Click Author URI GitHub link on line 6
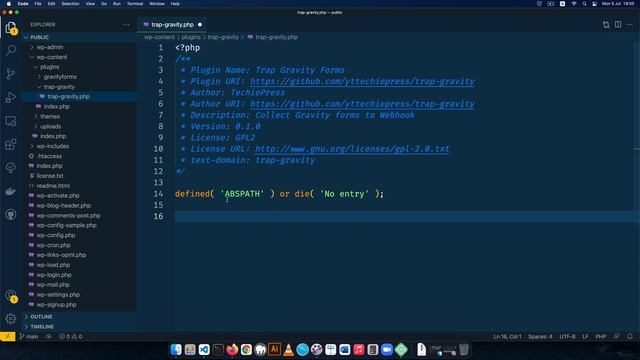Image resolution: width=640 pixels, height=360 pixels. click(362, 104)
